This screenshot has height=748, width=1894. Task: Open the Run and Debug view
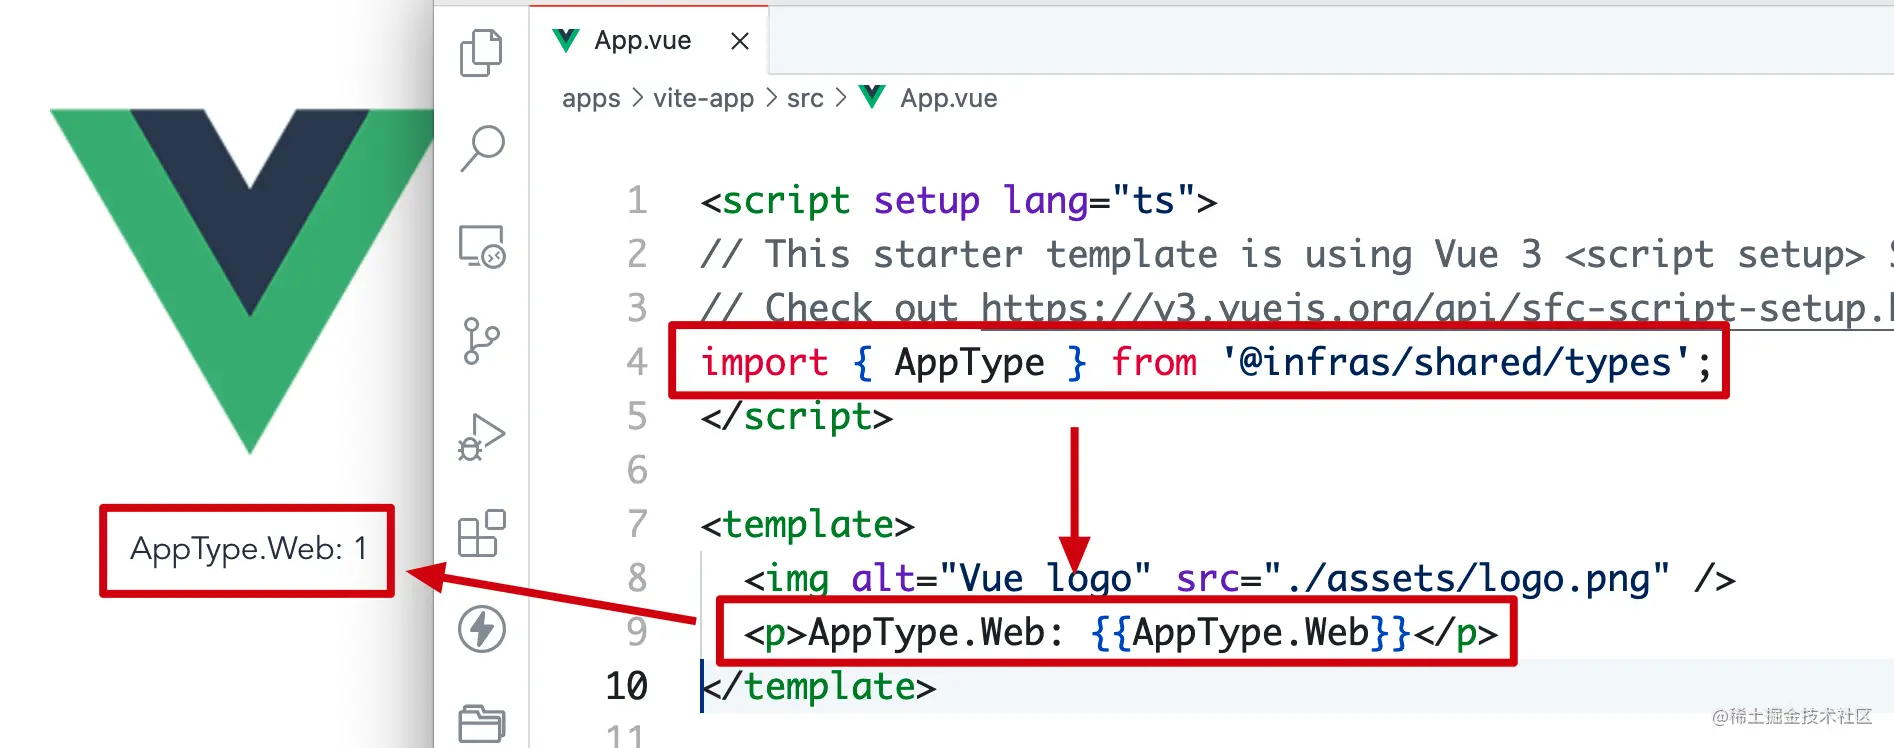481,437
